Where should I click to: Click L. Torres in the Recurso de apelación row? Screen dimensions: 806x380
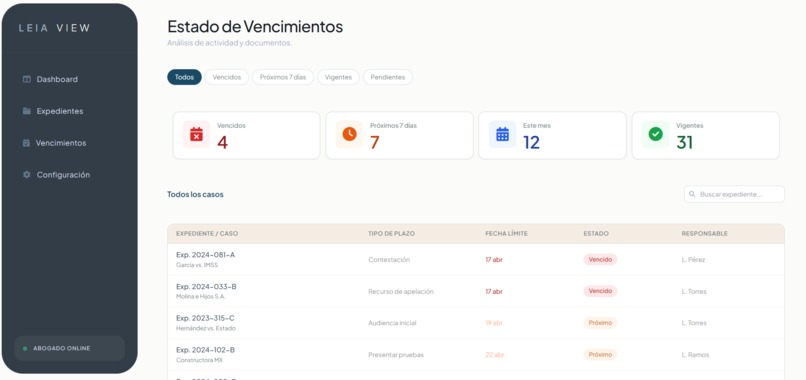(694, 292)
